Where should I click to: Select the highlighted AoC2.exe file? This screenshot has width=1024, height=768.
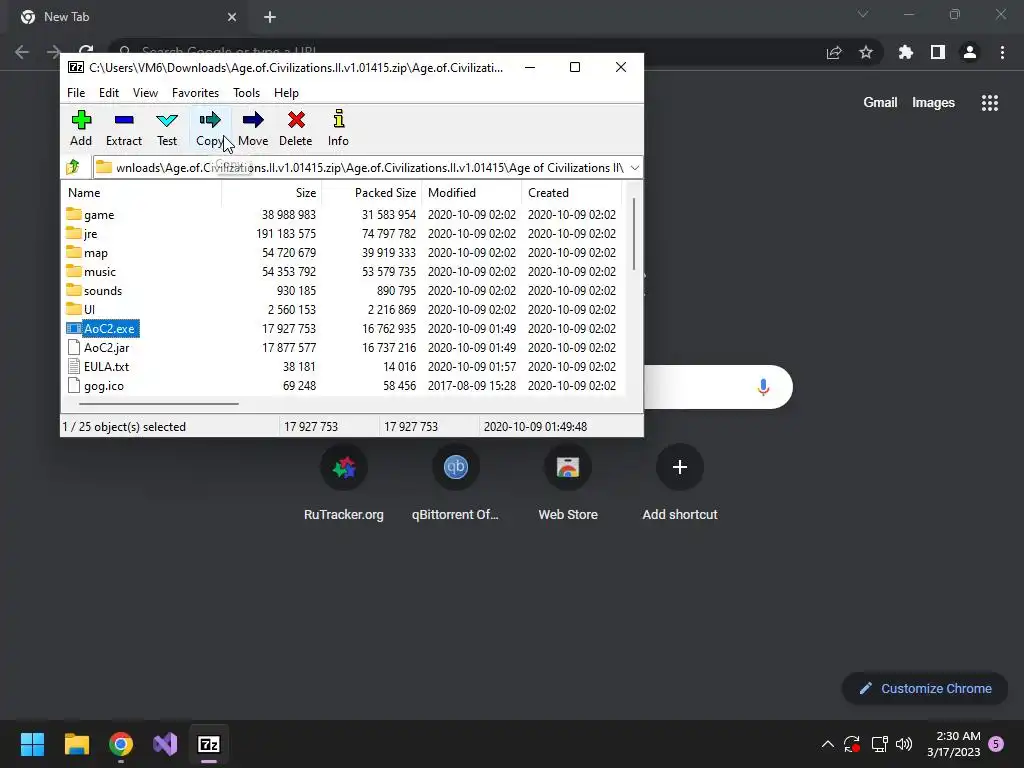(x=103, y=328)
